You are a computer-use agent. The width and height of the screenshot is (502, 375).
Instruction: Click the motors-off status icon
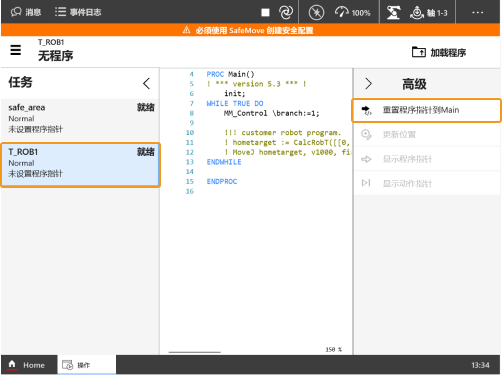[316, 13]
